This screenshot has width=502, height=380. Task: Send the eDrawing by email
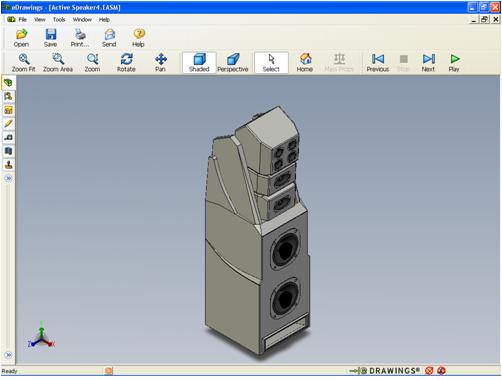pos(109,38)
